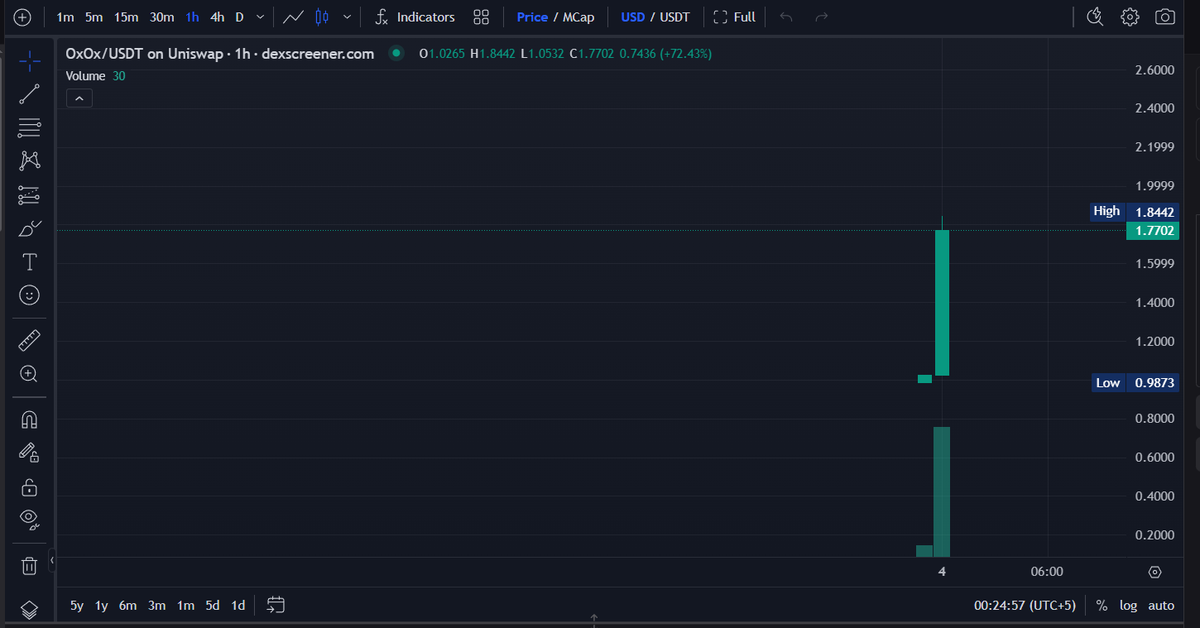Switch to 30m interval
The image size is (1200, 628).
[x=162, y=17]
